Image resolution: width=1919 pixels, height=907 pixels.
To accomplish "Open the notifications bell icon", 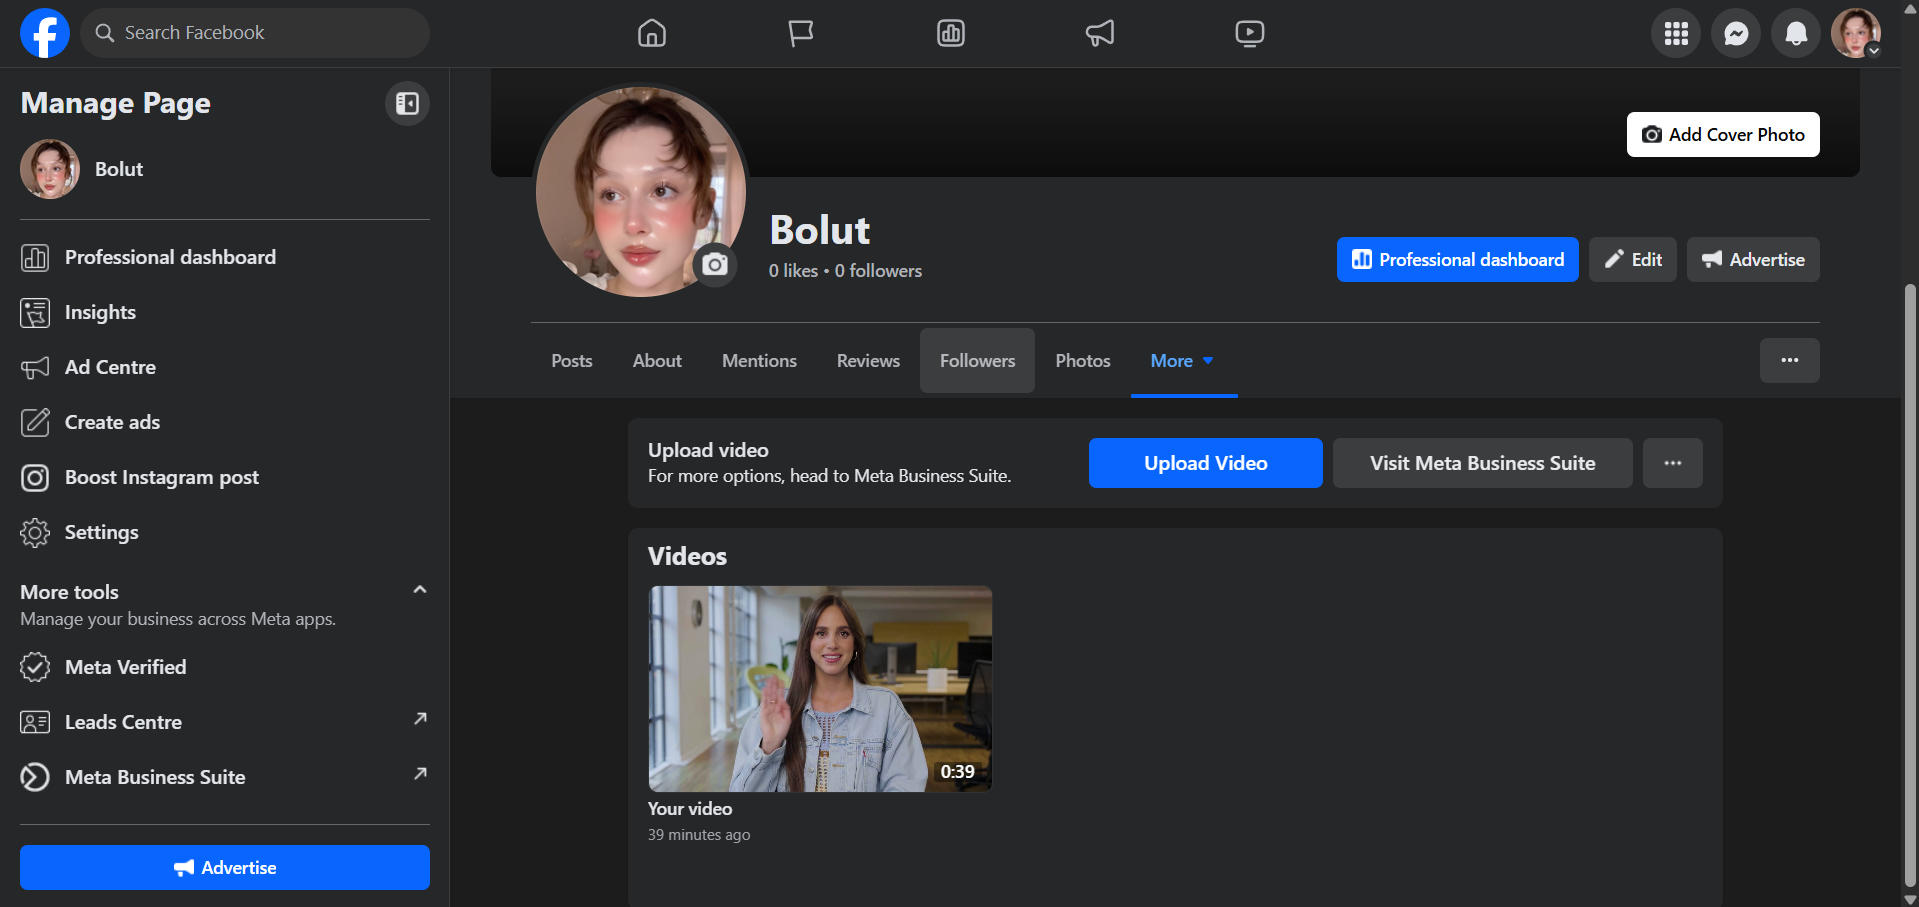I will (x=1796, y=34).
